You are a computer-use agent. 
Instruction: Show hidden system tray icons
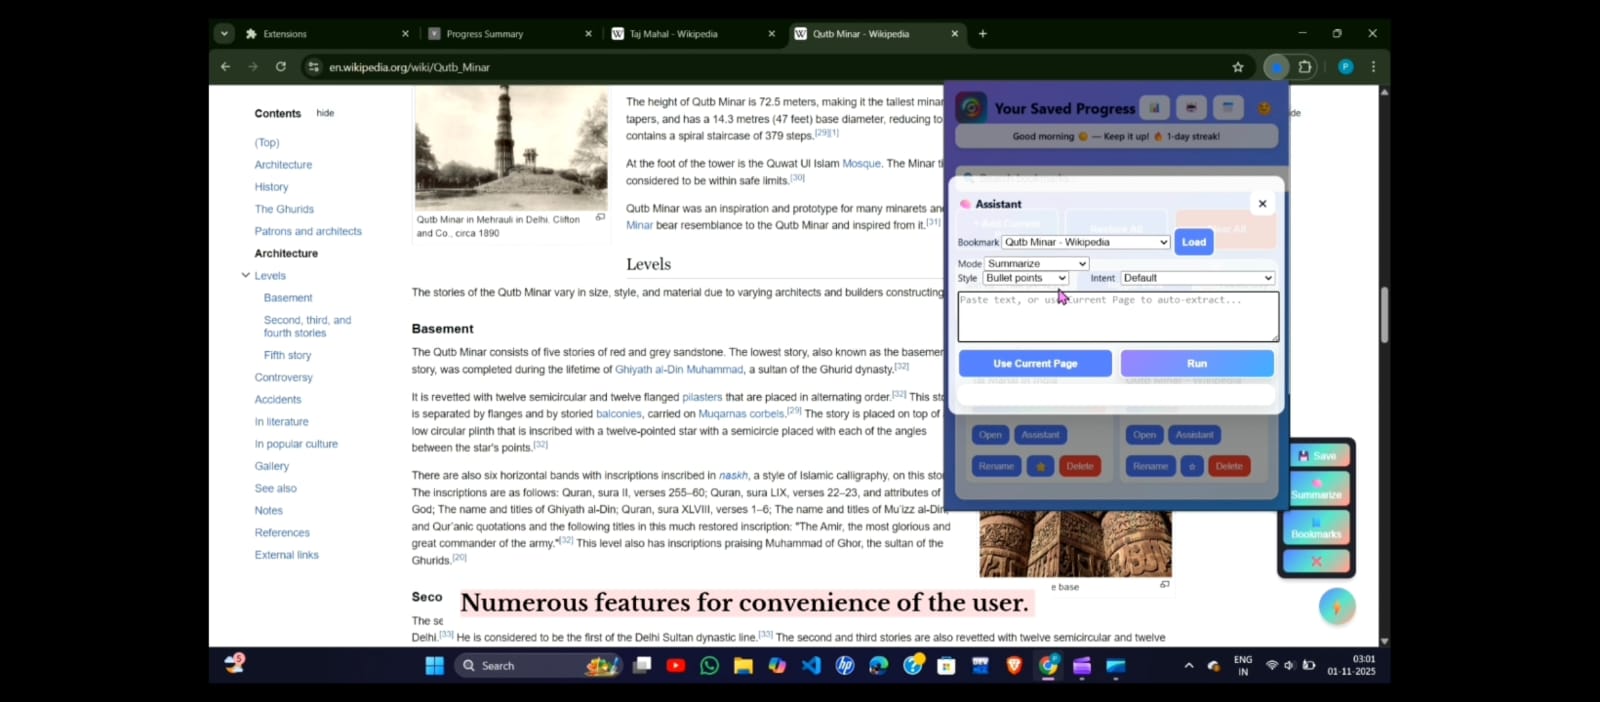[1188, 666]
